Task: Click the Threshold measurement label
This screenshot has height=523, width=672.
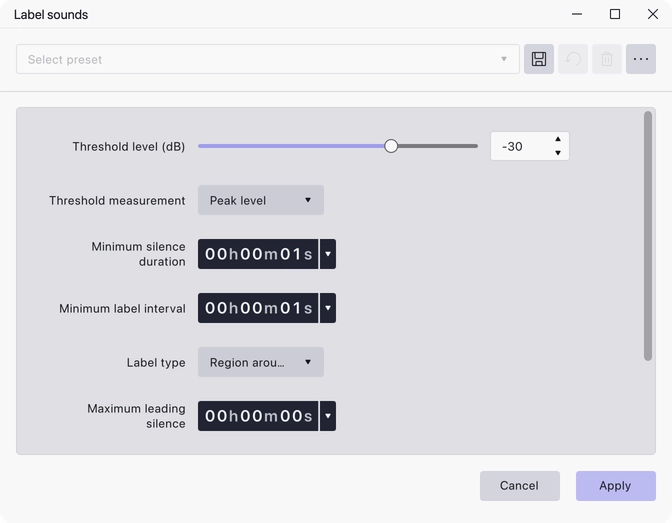Action: [x=117, y=201]
